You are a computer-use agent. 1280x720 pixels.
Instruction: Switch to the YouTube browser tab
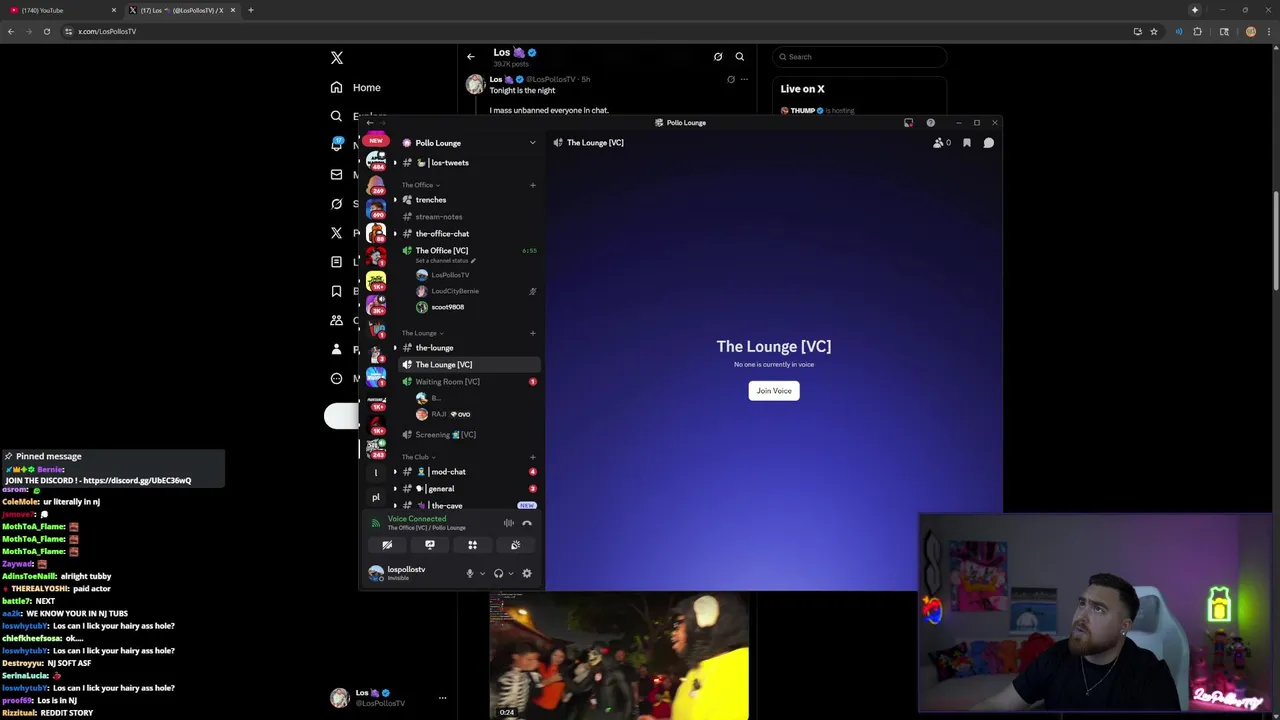(60, 10)
